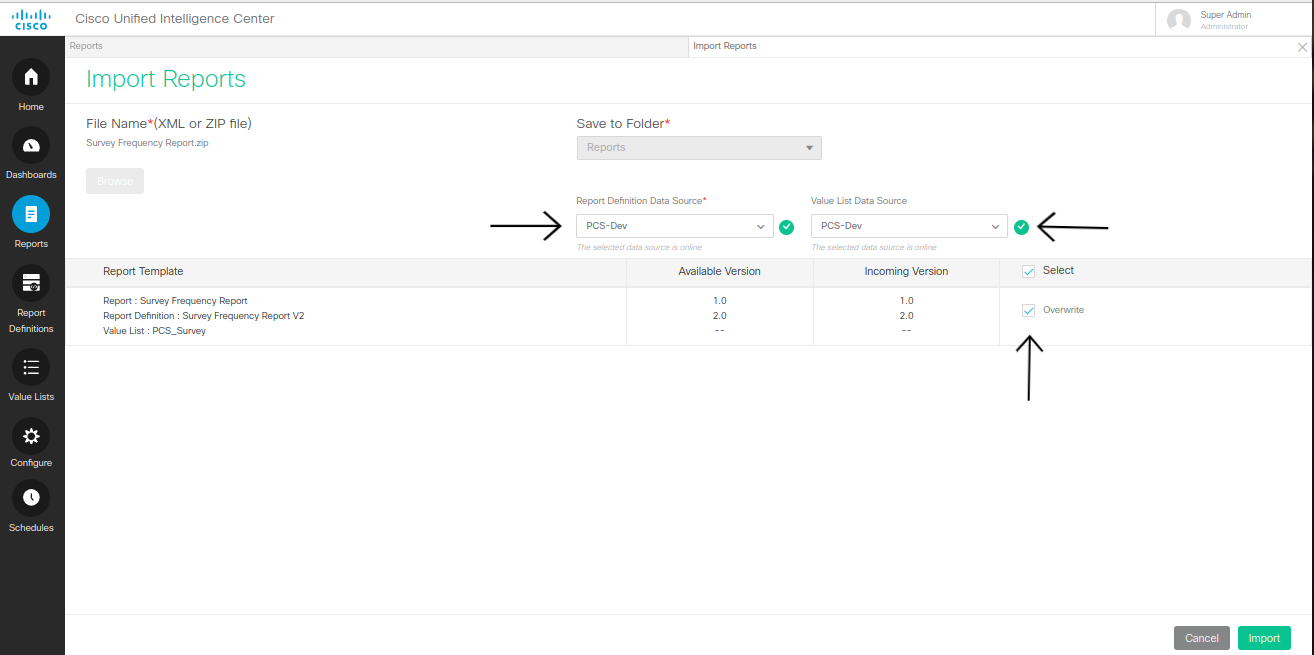Select the Import Reports tab
The width and height of the screenshot is (1314, 655).
pos(725,46)
